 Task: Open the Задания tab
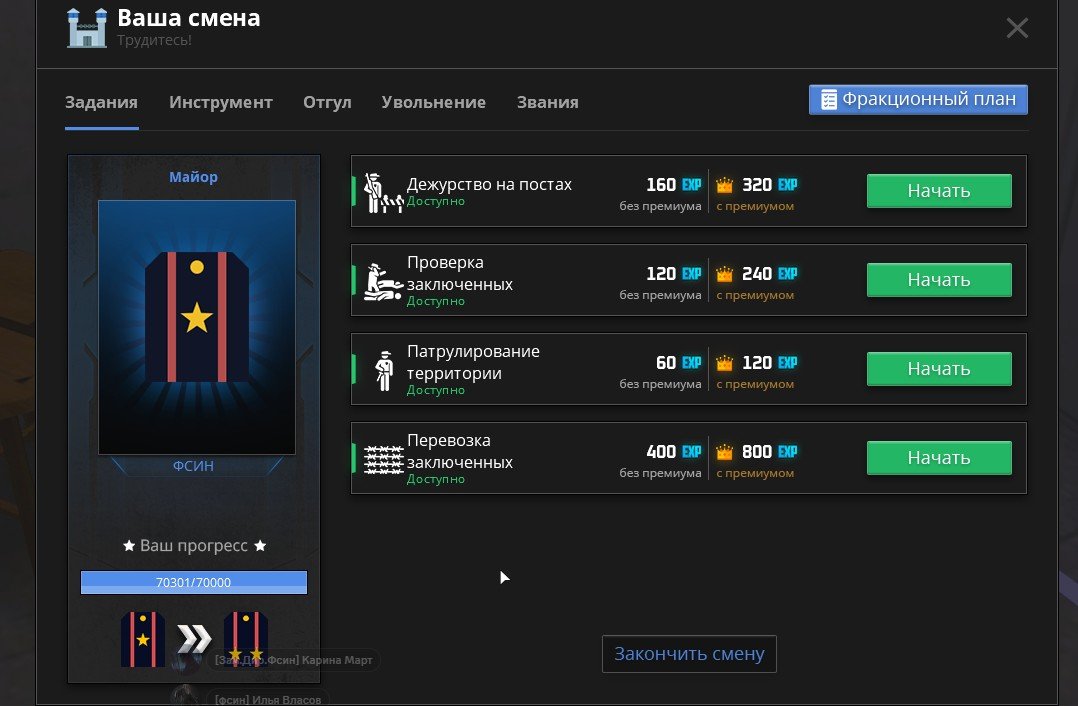coord(101,102)
